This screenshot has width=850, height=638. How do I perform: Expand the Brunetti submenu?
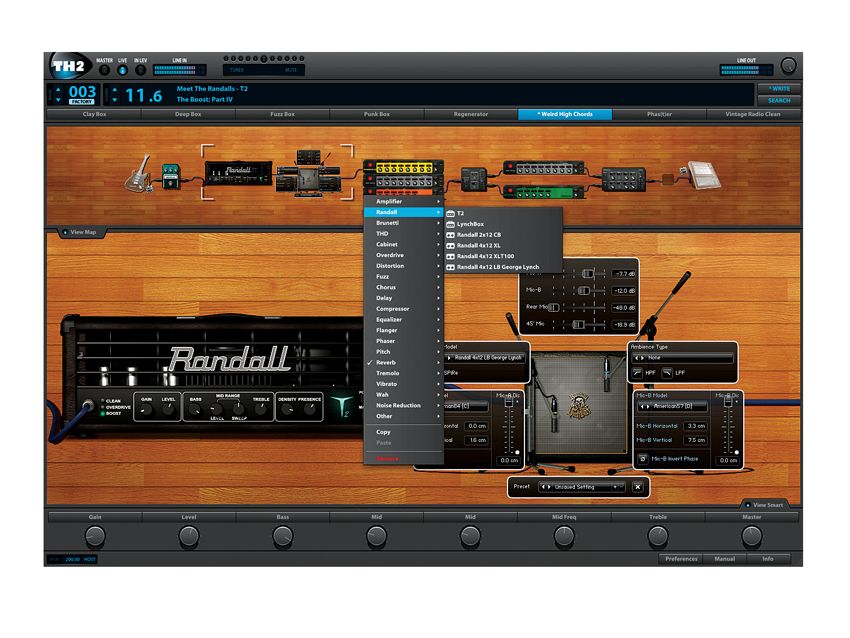tap(404, 223)
